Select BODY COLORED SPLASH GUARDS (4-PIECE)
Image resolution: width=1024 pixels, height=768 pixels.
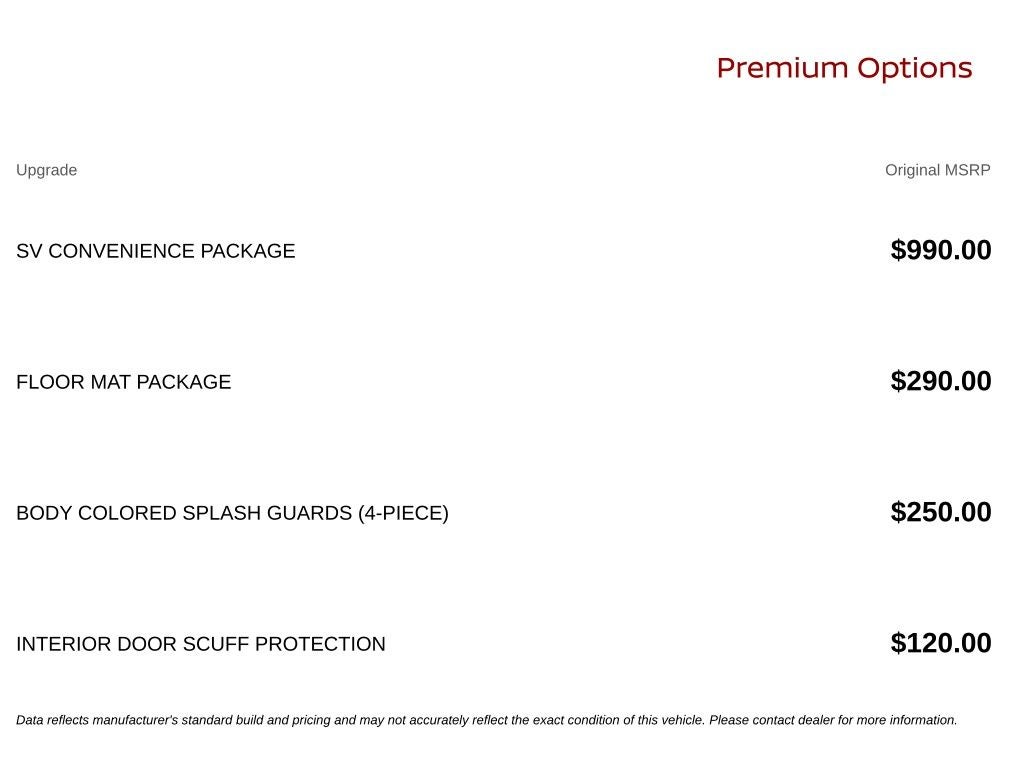(x=232, y=513)
